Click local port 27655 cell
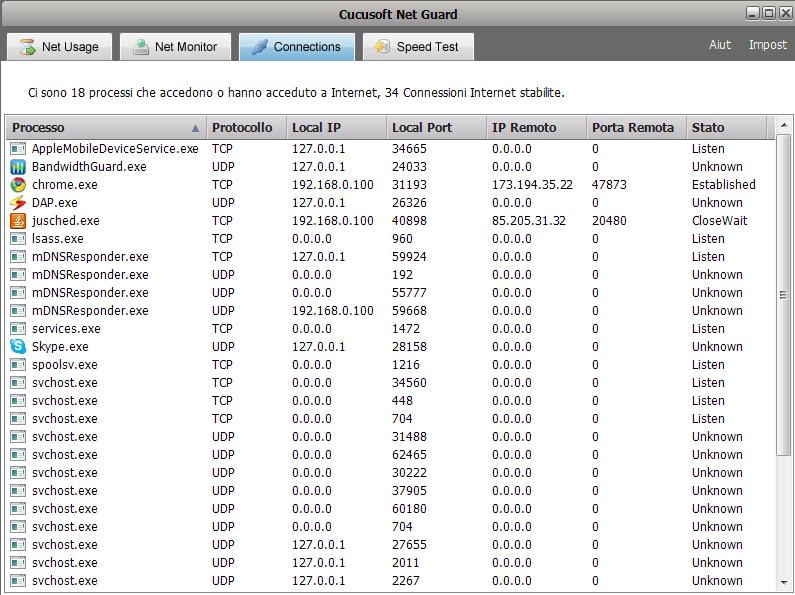Image resolution: width=795 pixels, height=595 pixels. point(409,544)
